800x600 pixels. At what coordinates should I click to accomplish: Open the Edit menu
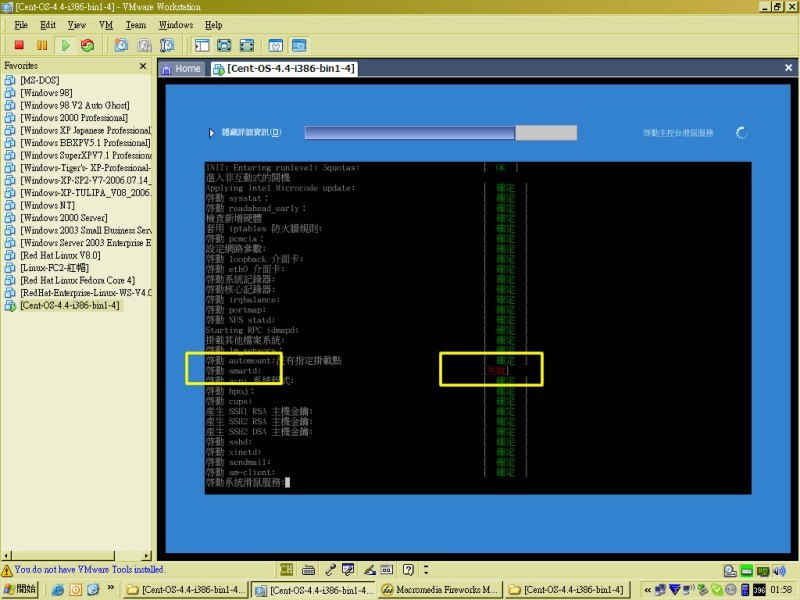pyautogui.click(x=48, y=25)
